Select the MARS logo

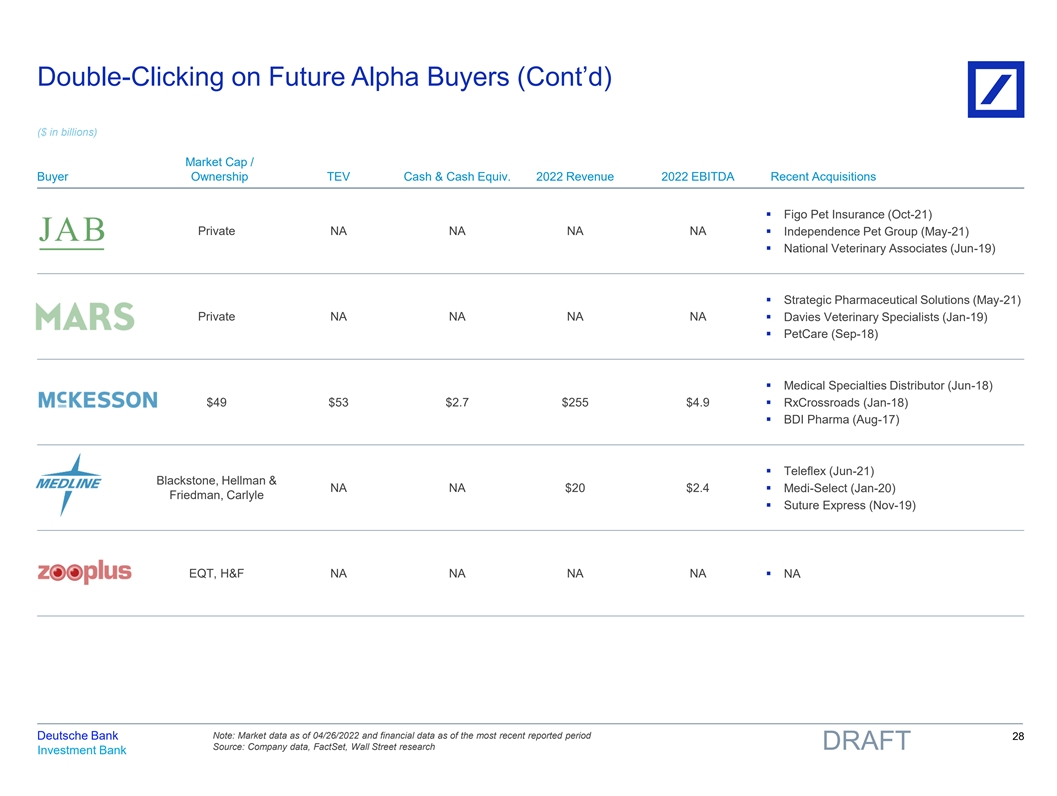[85, 316]
